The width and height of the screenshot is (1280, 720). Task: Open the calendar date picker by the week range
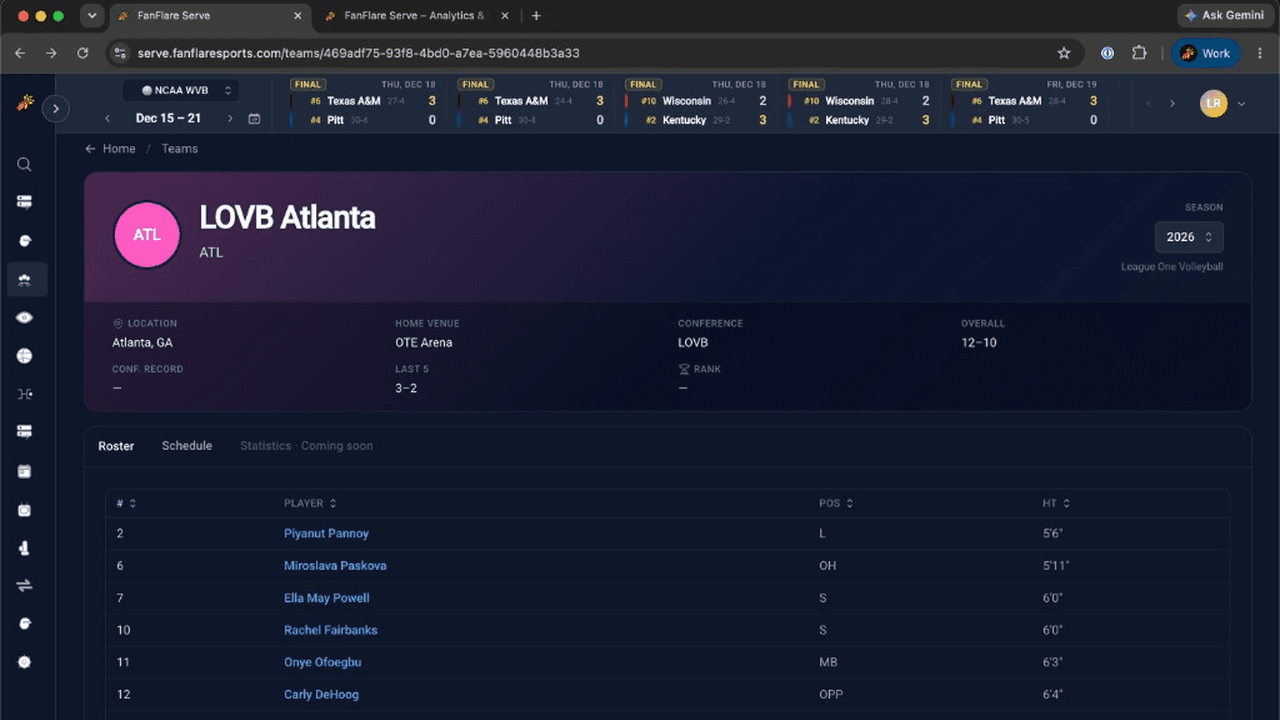click(x=254, y=119)
